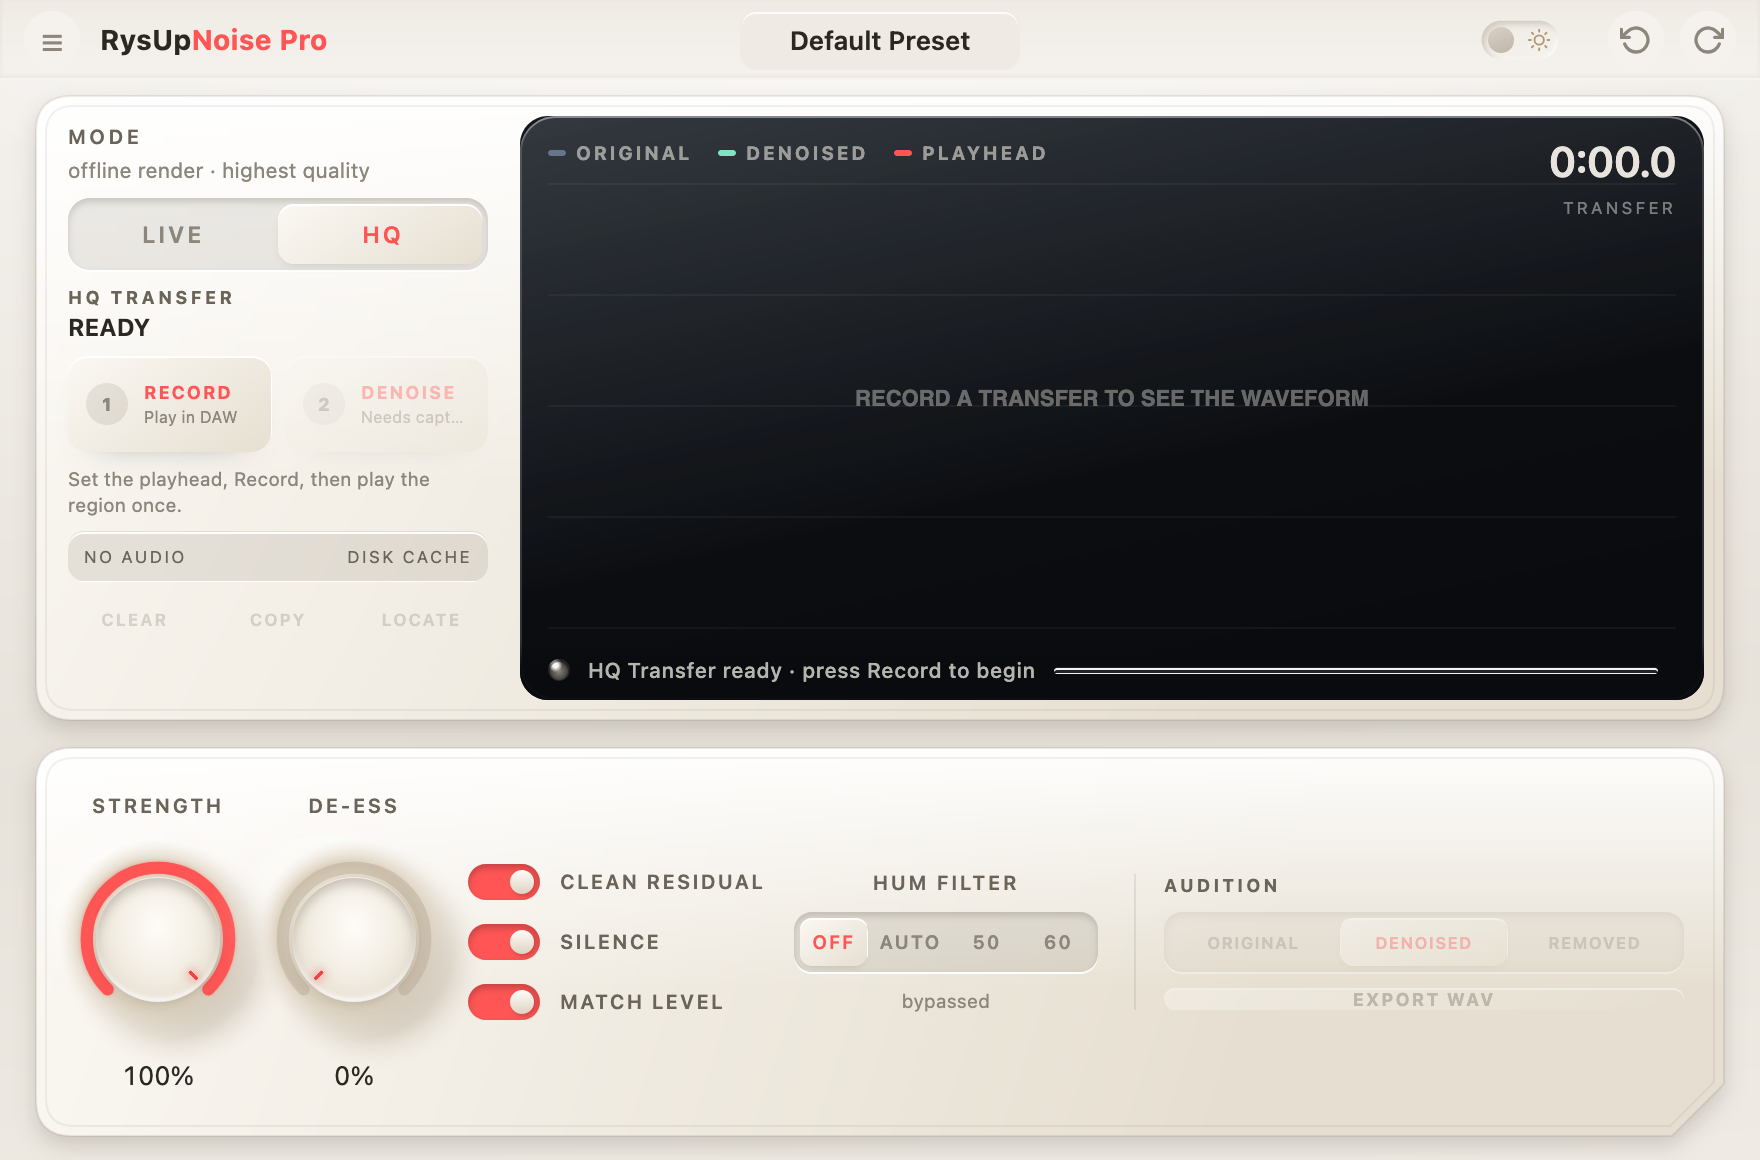
Task: Audition the REMOVED signal
Action: click(1594, 943)
